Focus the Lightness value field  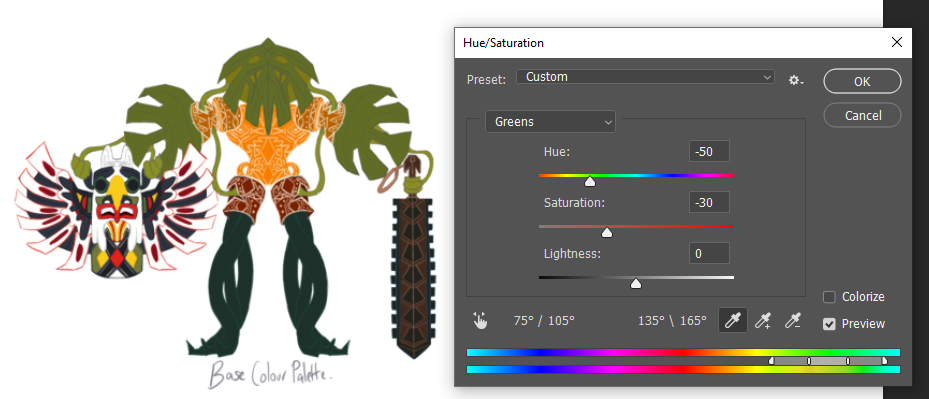[x=709, y=253]
